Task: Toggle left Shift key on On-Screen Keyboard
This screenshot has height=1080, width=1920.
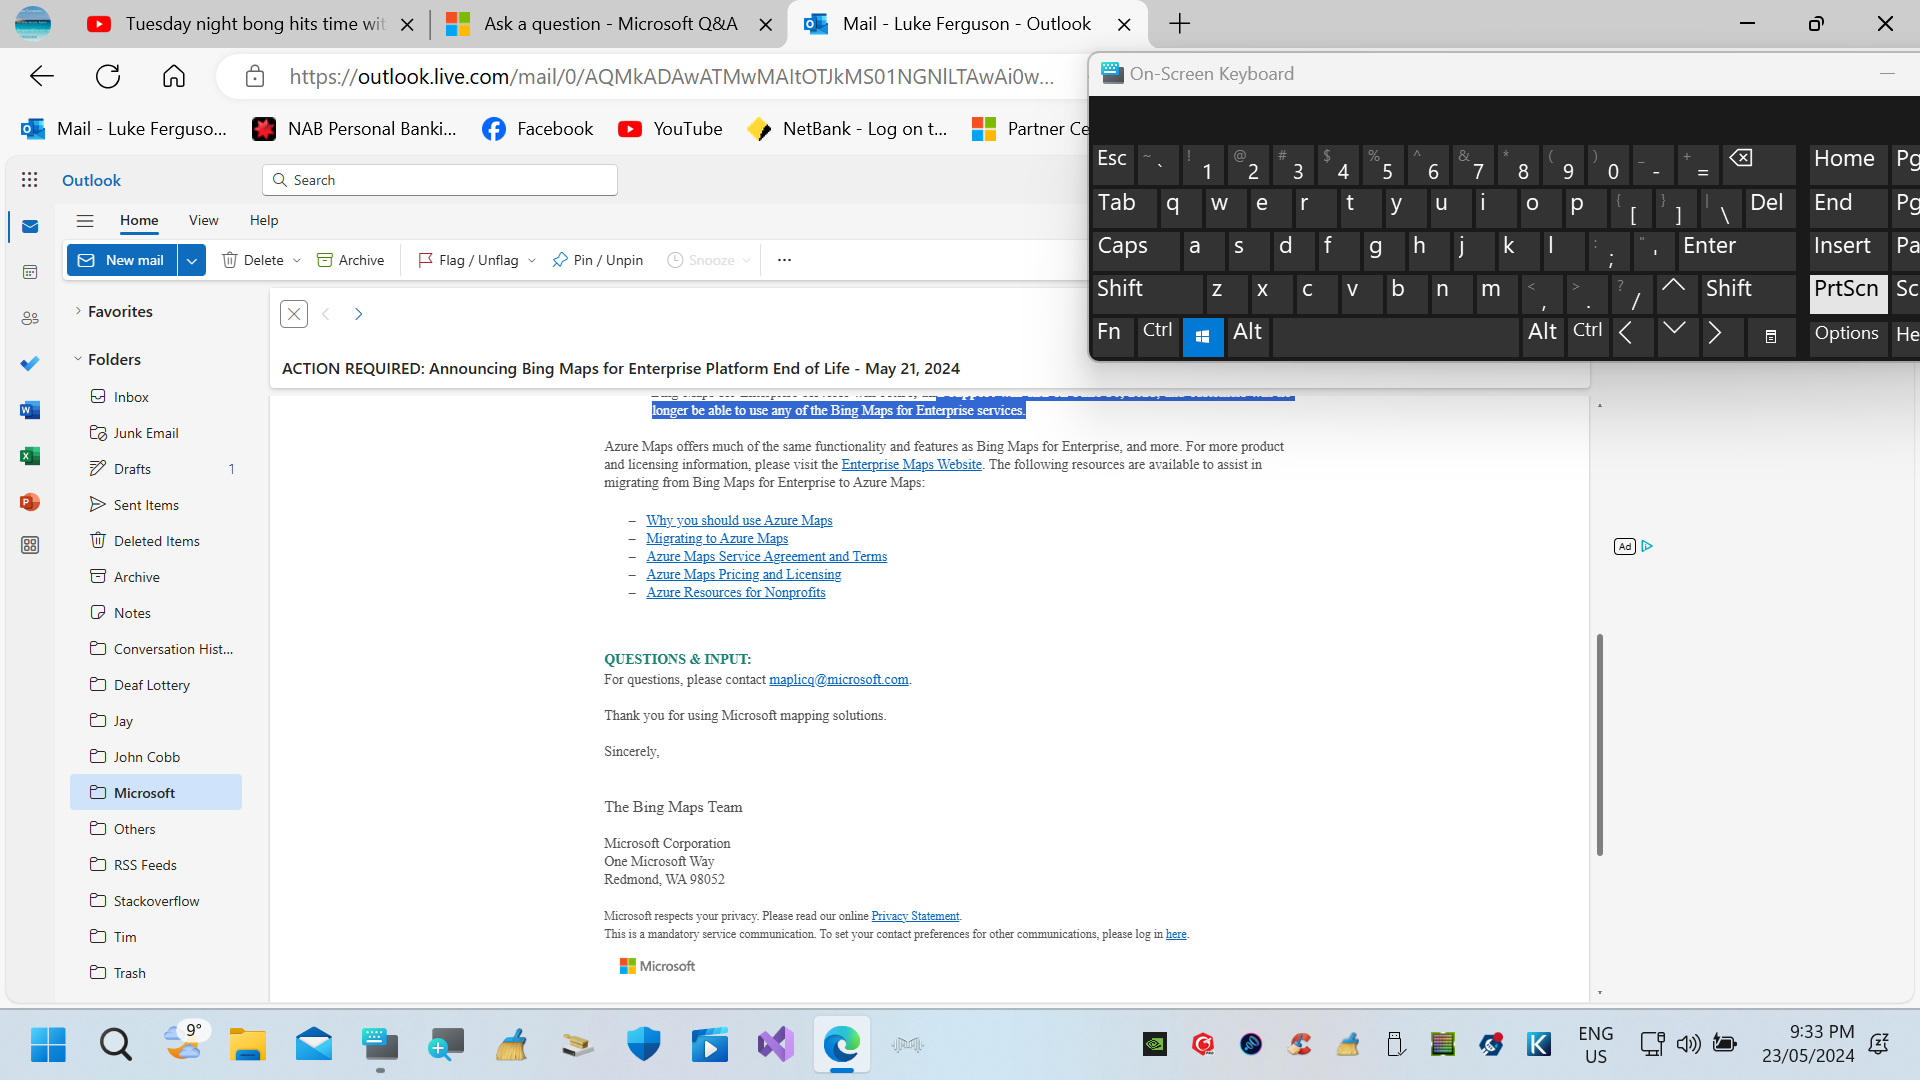Action: (x=1147, y=293)
